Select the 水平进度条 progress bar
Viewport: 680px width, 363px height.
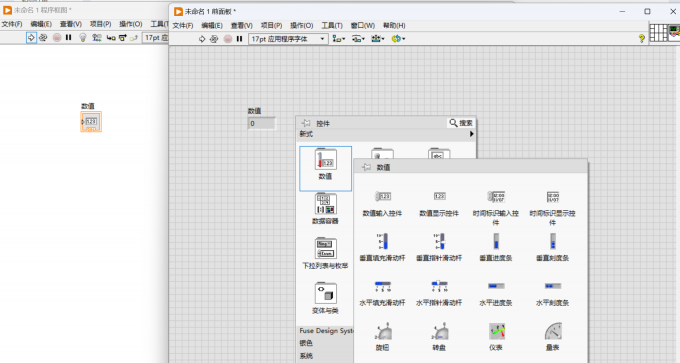click(x=496, y=294)
